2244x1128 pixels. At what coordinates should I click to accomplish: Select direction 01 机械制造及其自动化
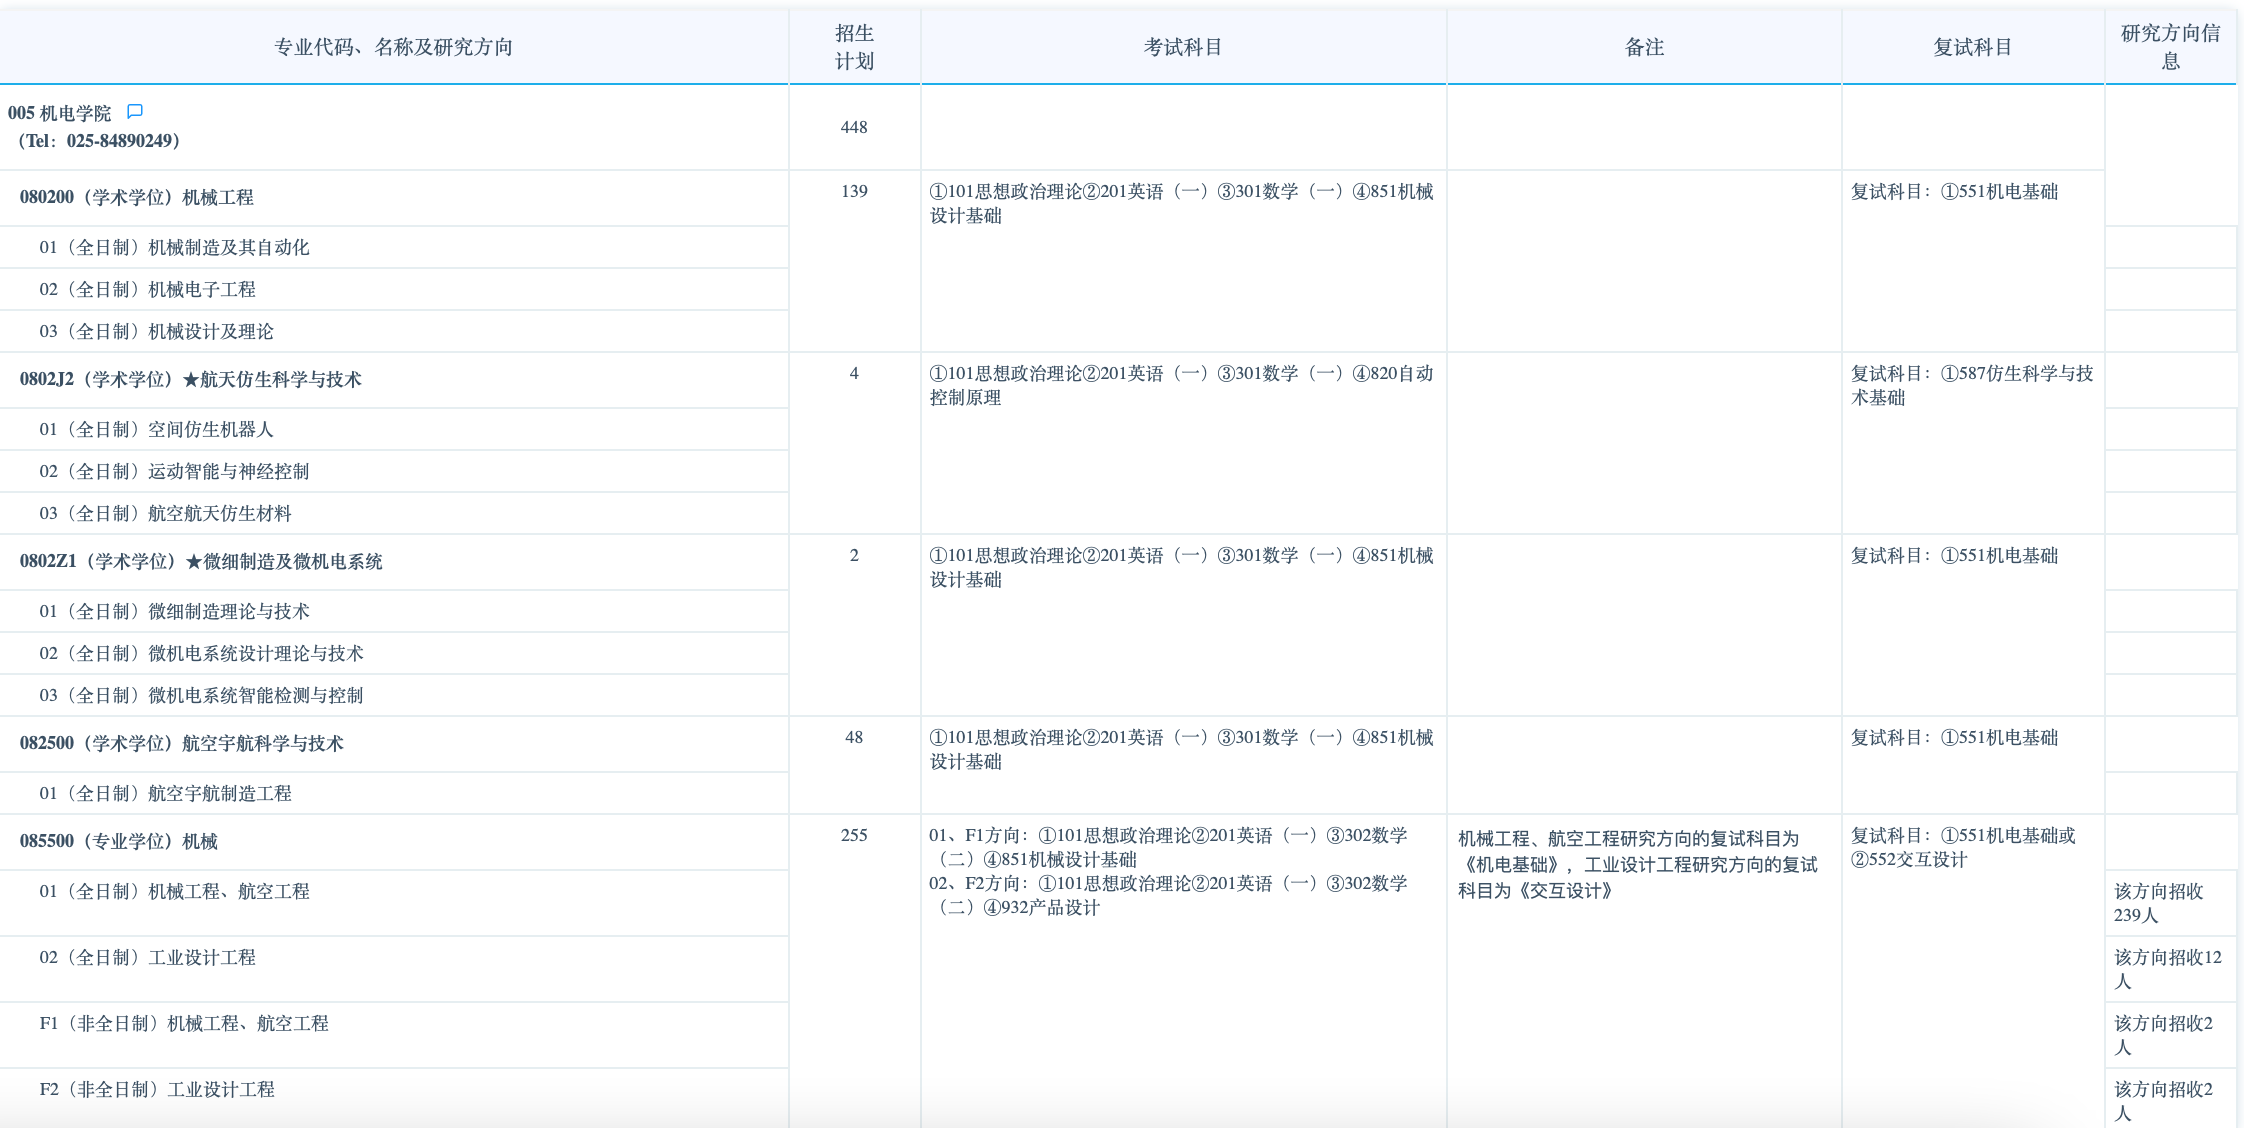(174, 247)
